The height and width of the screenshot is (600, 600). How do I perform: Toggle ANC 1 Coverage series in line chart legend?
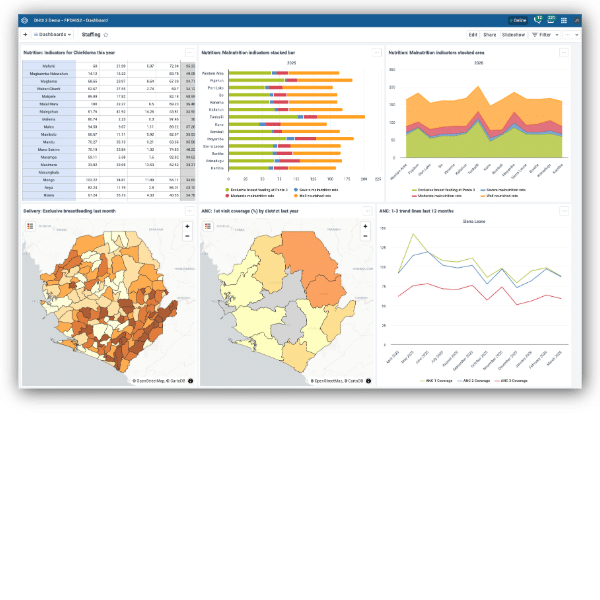pos(427,382)
